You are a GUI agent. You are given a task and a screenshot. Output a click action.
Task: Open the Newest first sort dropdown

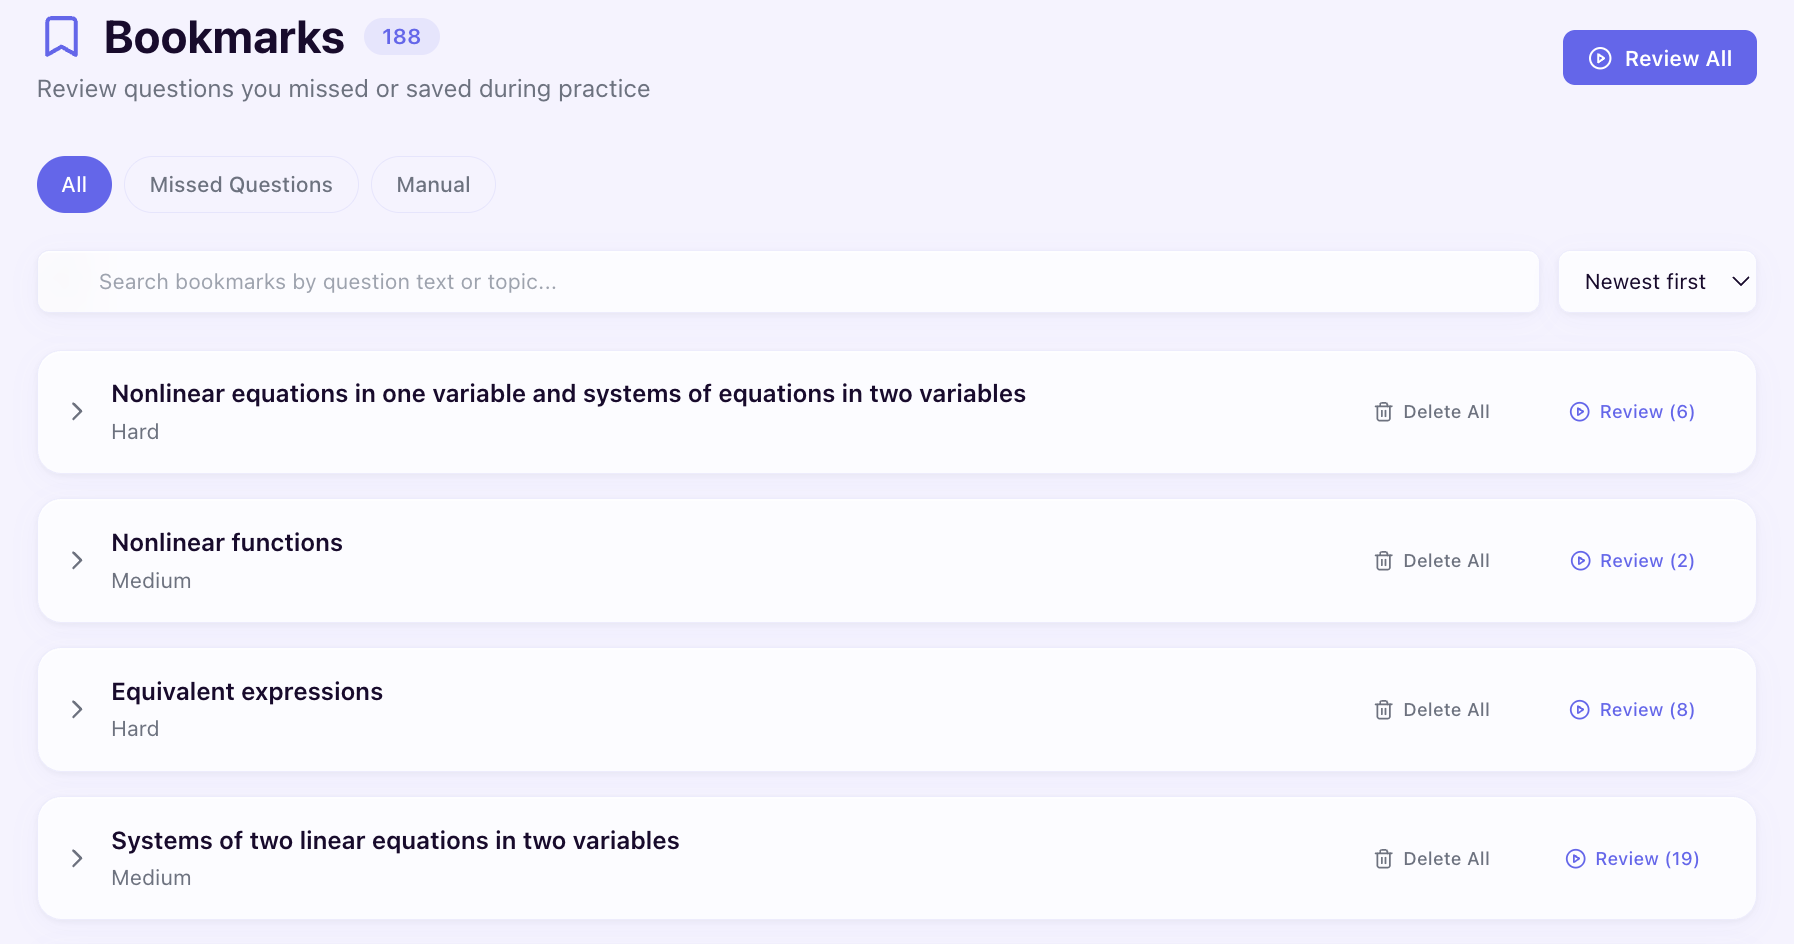tap(1657, 281)
